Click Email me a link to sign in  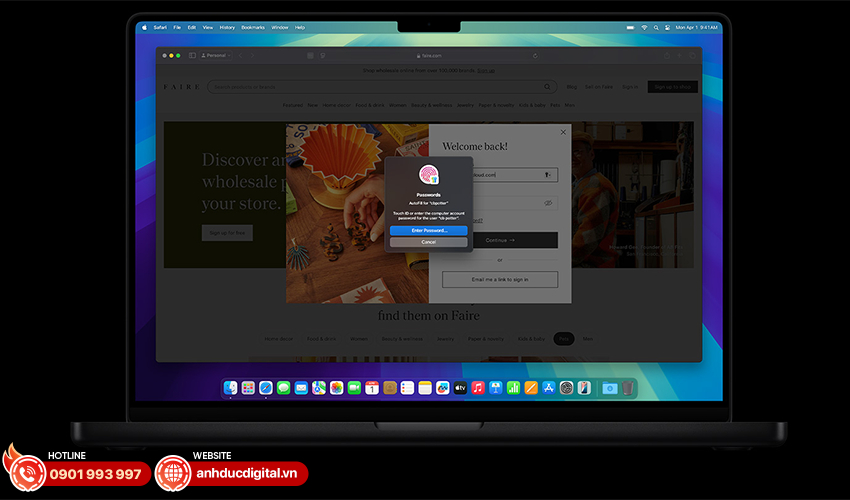coord(500,279)
